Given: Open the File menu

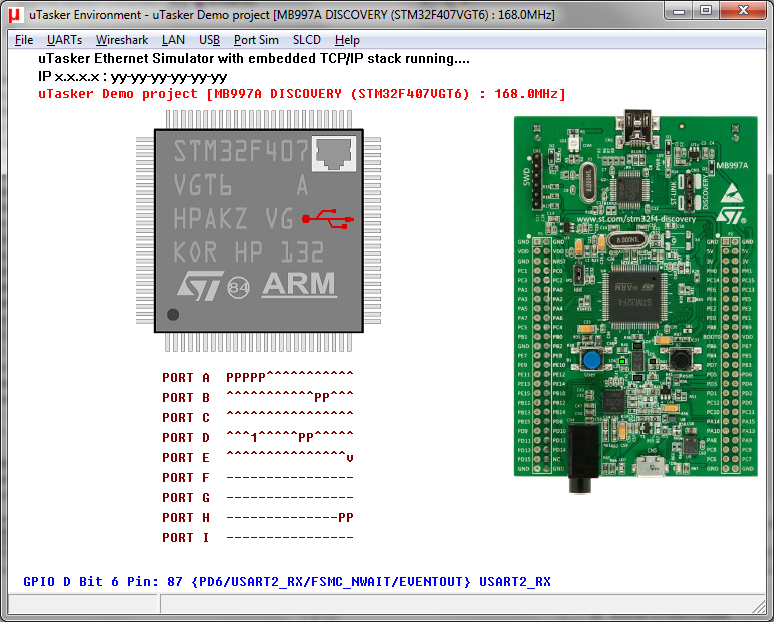Looking at the screenshot, I should (x=24, y=40).
